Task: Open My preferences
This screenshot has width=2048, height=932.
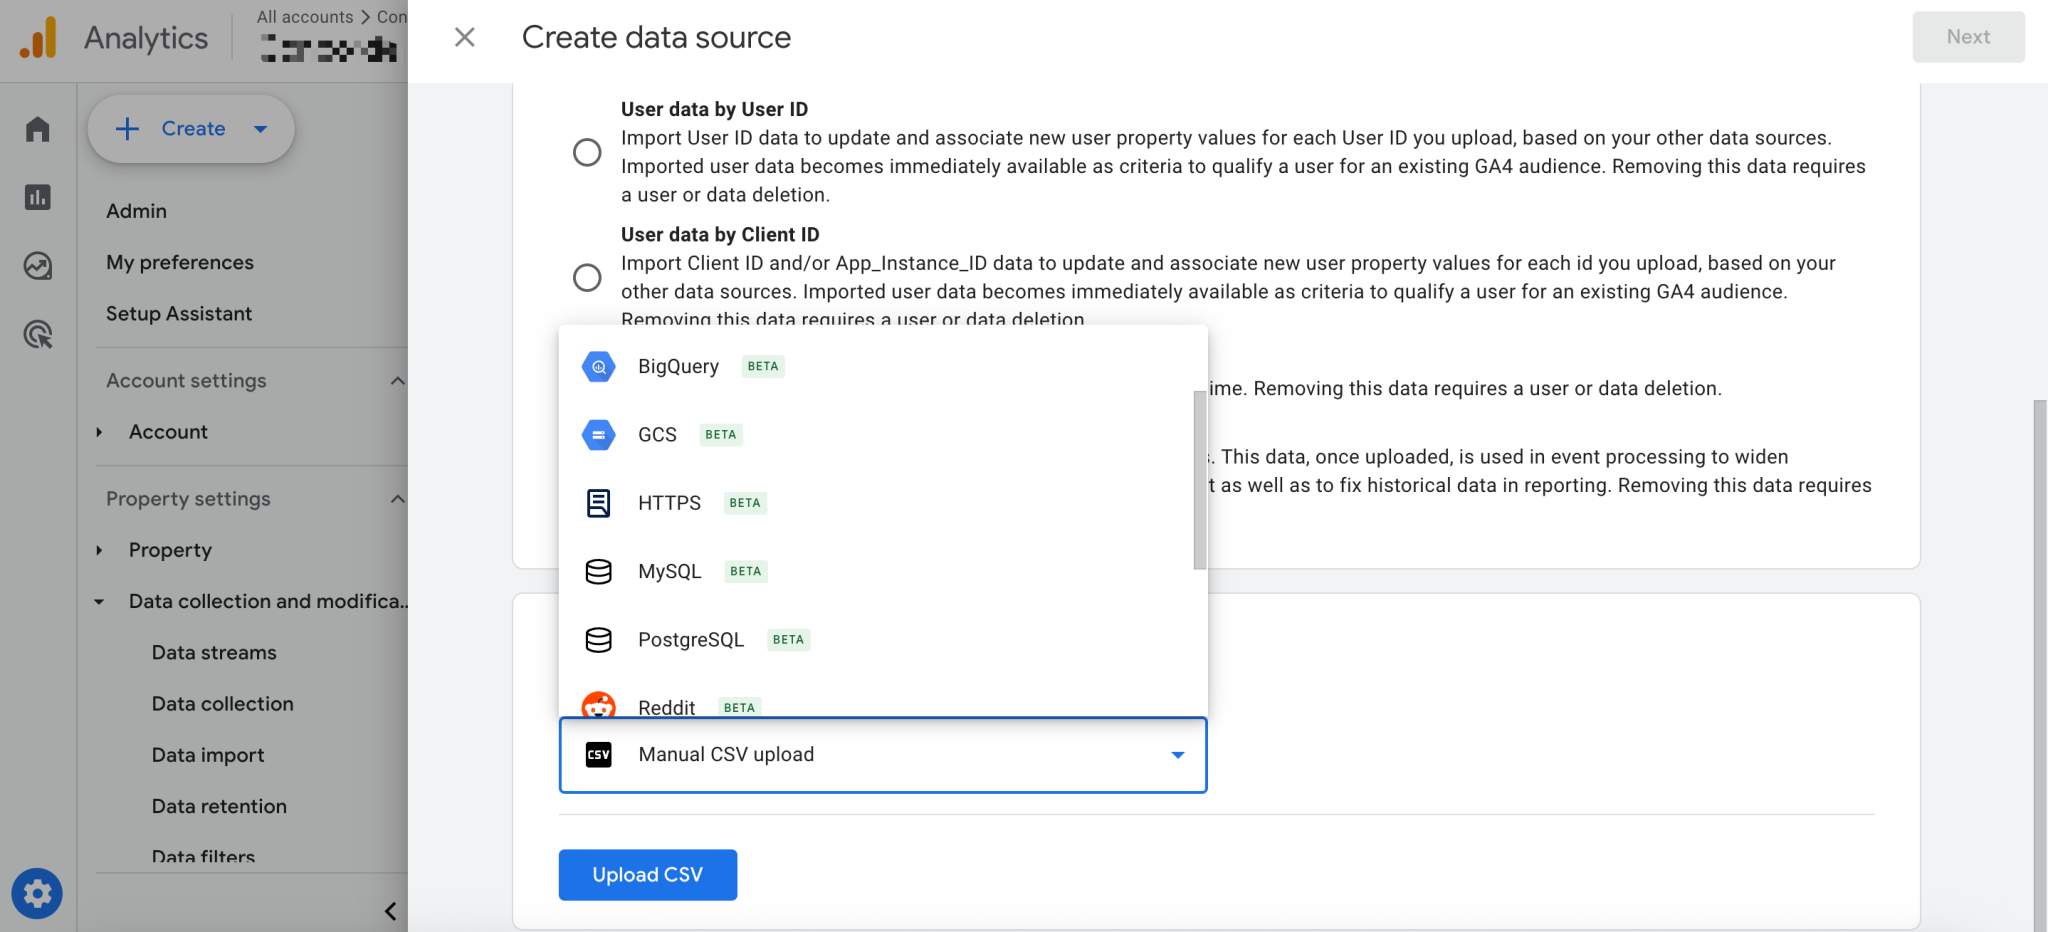Action: pyautogui.click(x=180, y=263)
